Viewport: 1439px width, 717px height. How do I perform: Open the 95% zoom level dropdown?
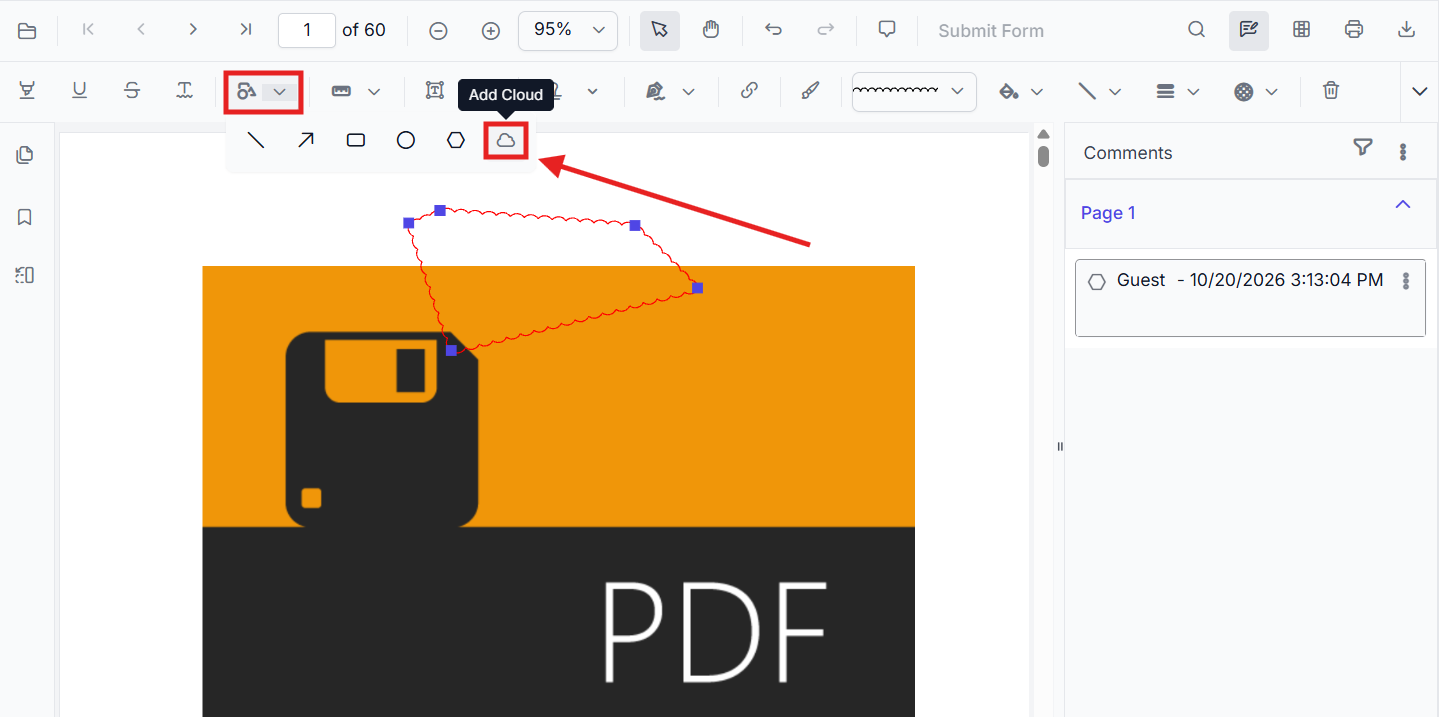pos(568,30)
